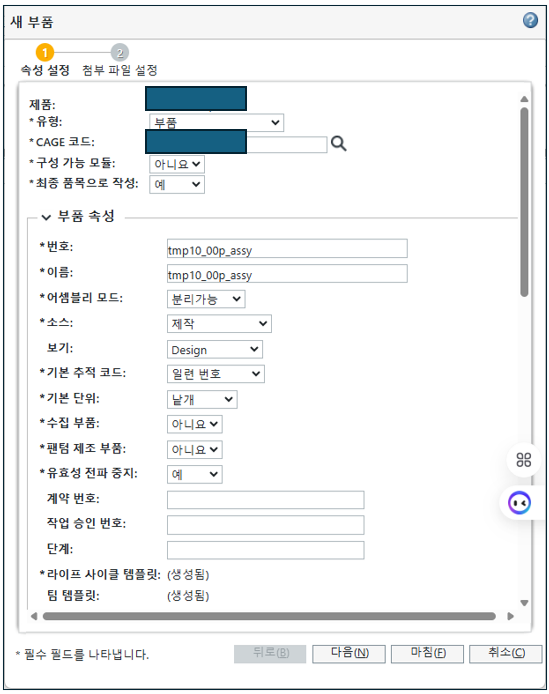Open the 팬텀 제조 부품 dropdown

[x=194, y=450]
